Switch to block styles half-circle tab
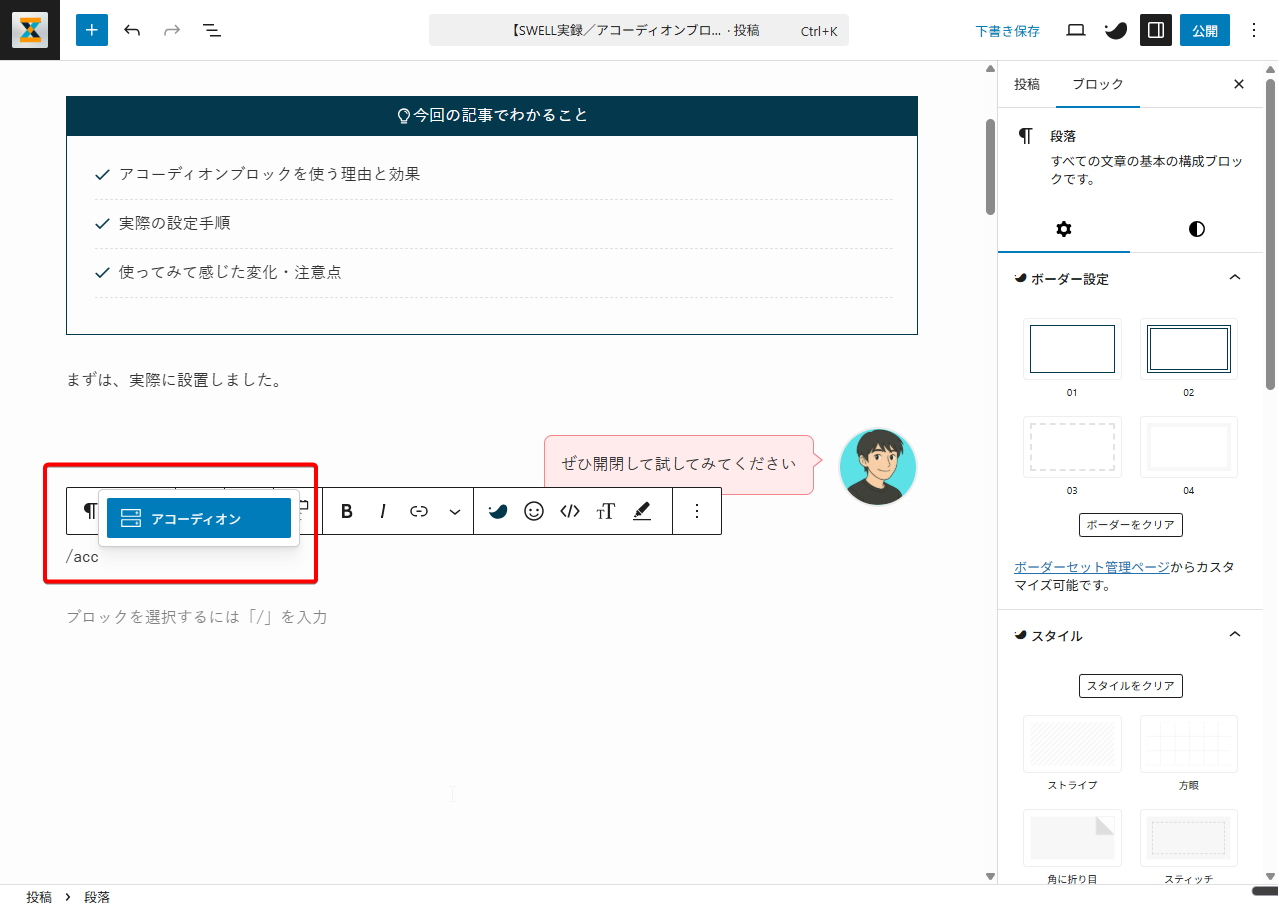Viewport: 1278px width, 909px height. (1196, 229)
